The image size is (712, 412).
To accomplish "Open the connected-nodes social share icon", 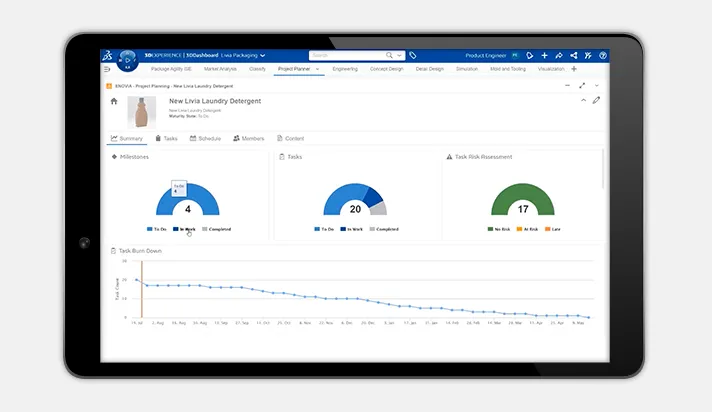I will [x=574, y=55].
